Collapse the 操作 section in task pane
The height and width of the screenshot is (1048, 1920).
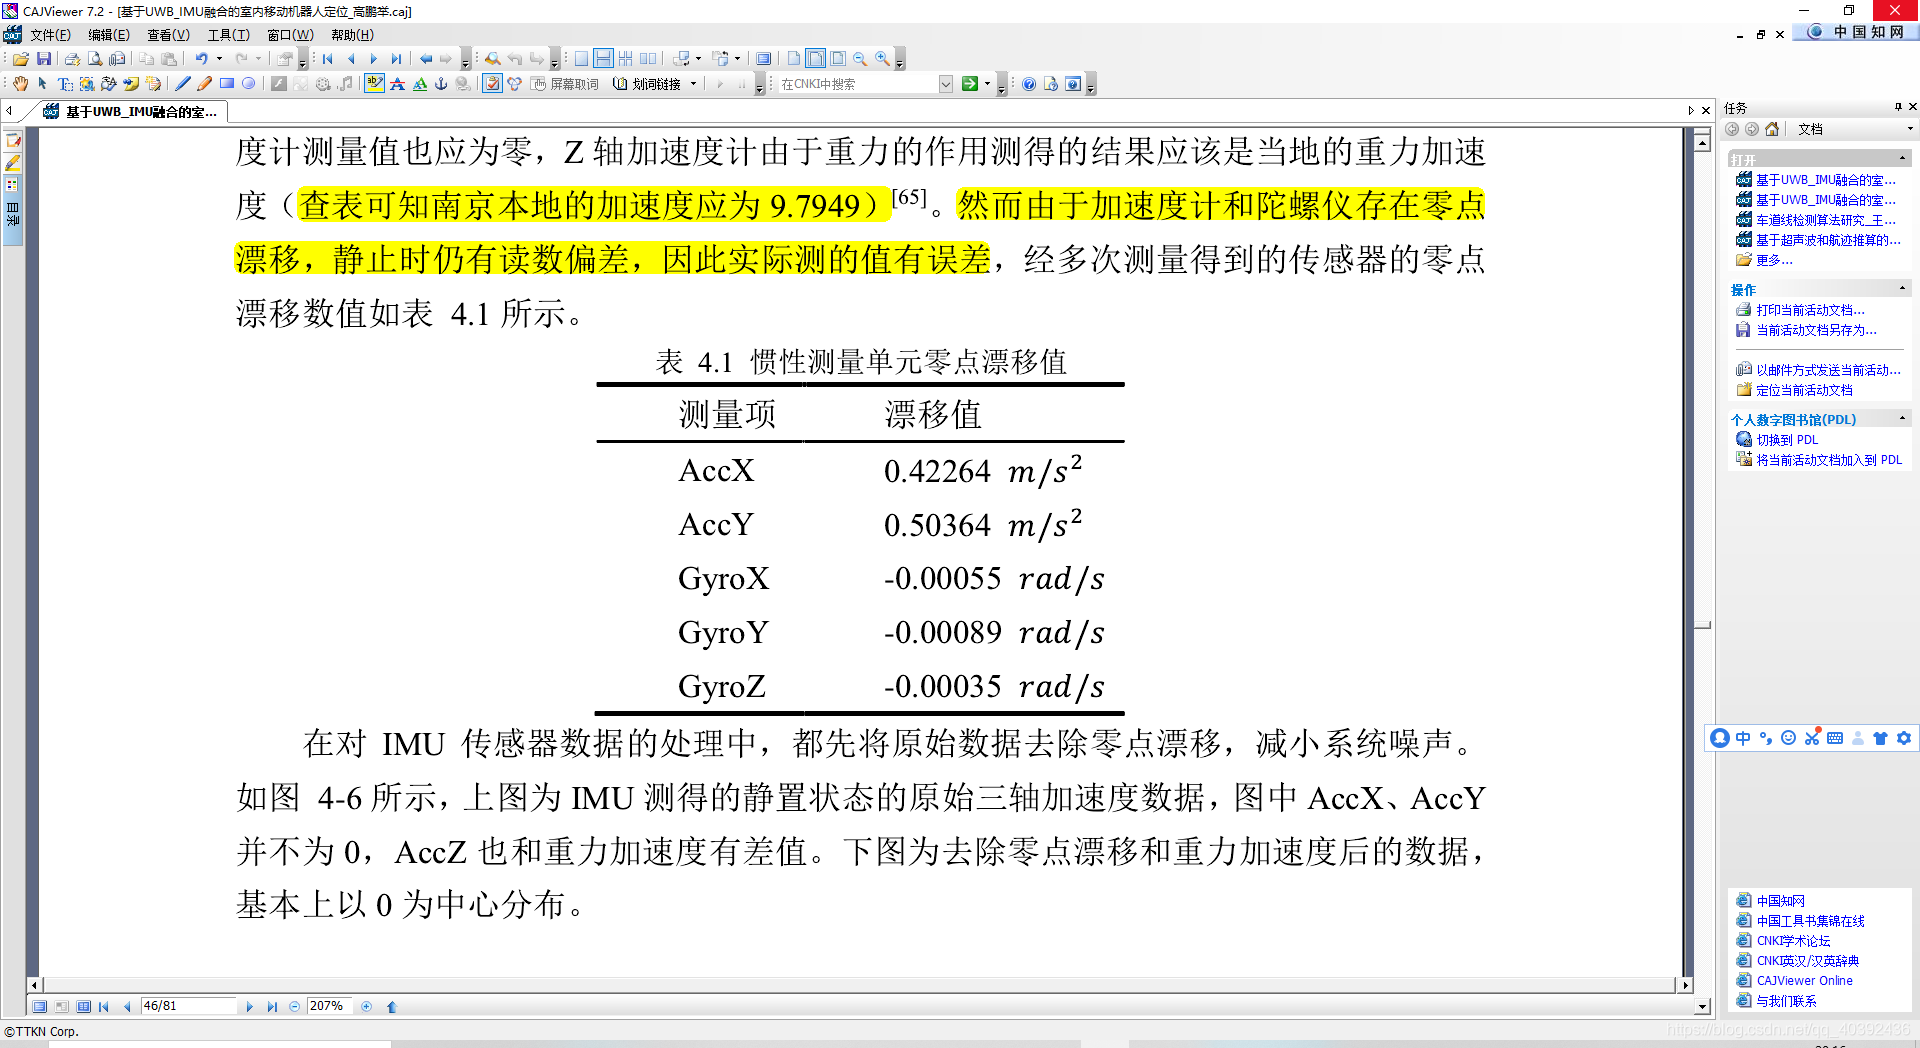coord(1902,289)
